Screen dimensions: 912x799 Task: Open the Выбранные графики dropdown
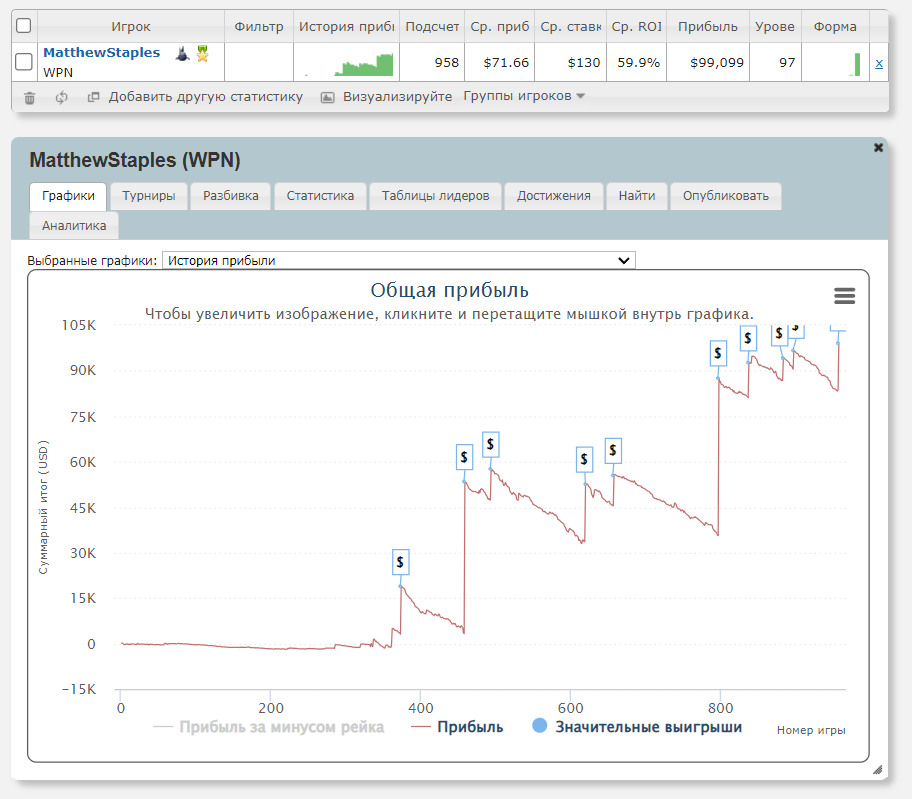pos(398,260)
